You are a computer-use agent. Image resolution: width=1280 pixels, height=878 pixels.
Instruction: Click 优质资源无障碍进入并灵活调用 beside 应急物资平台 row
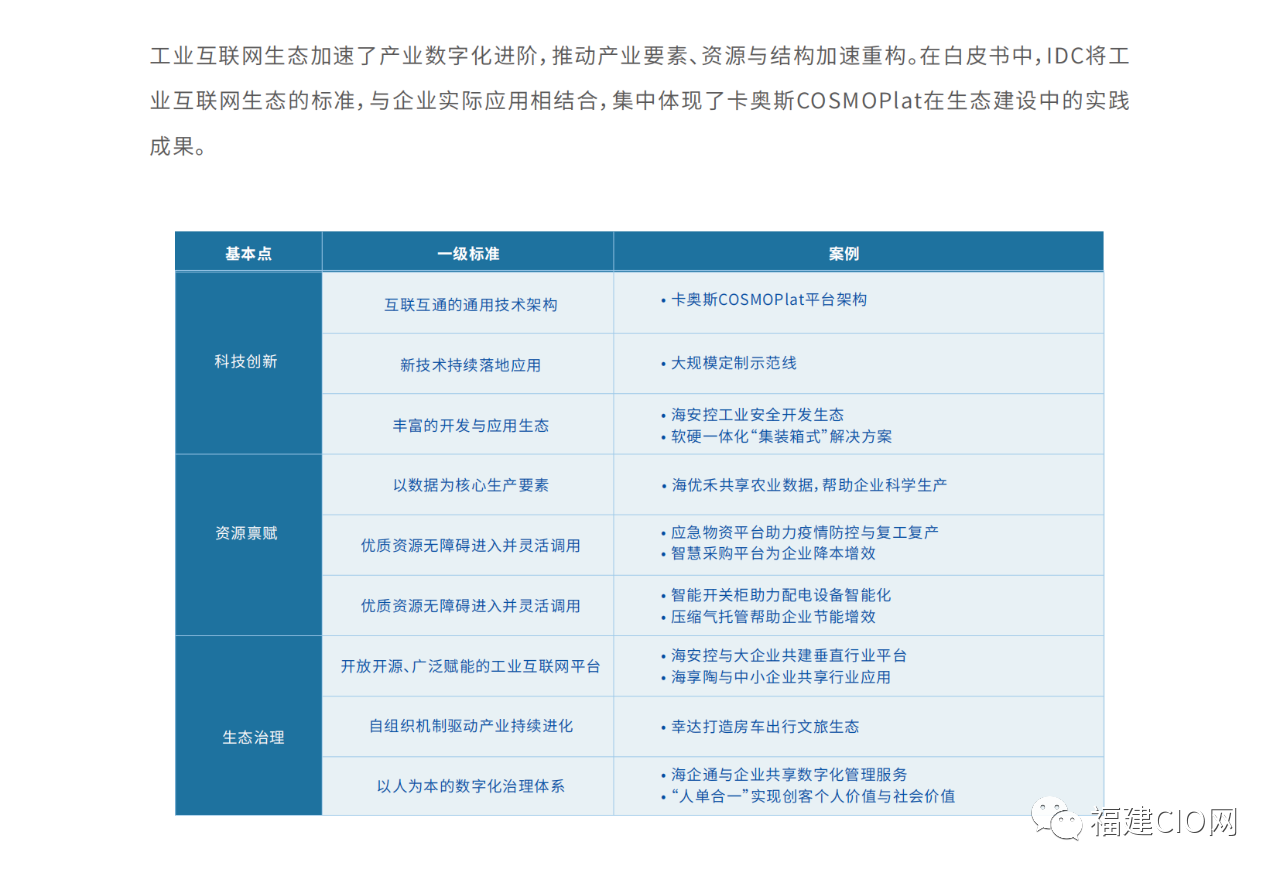tap(468, 545)
